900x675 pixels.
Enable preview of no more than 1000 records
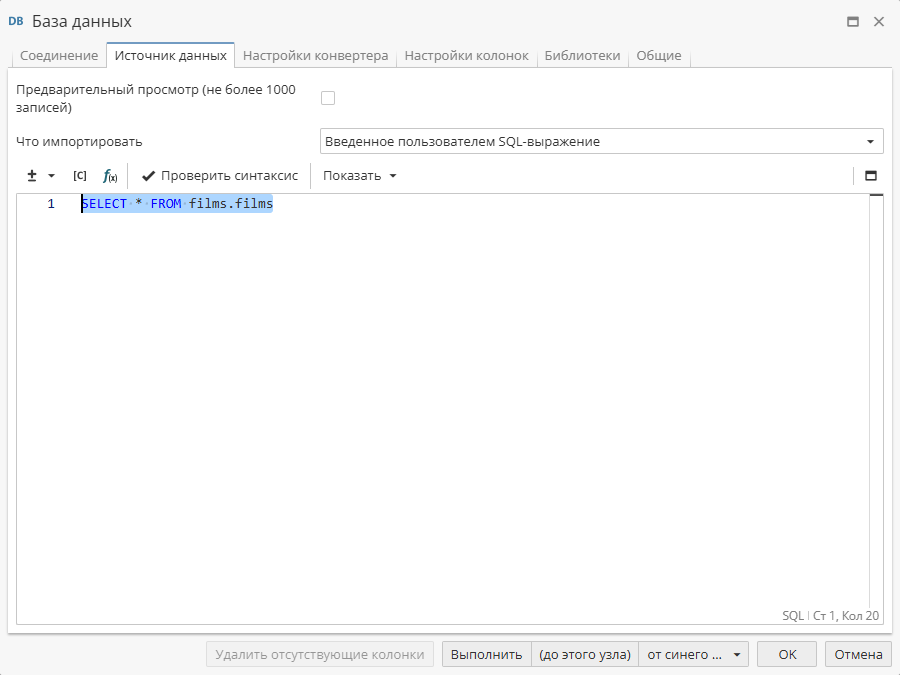328,96
